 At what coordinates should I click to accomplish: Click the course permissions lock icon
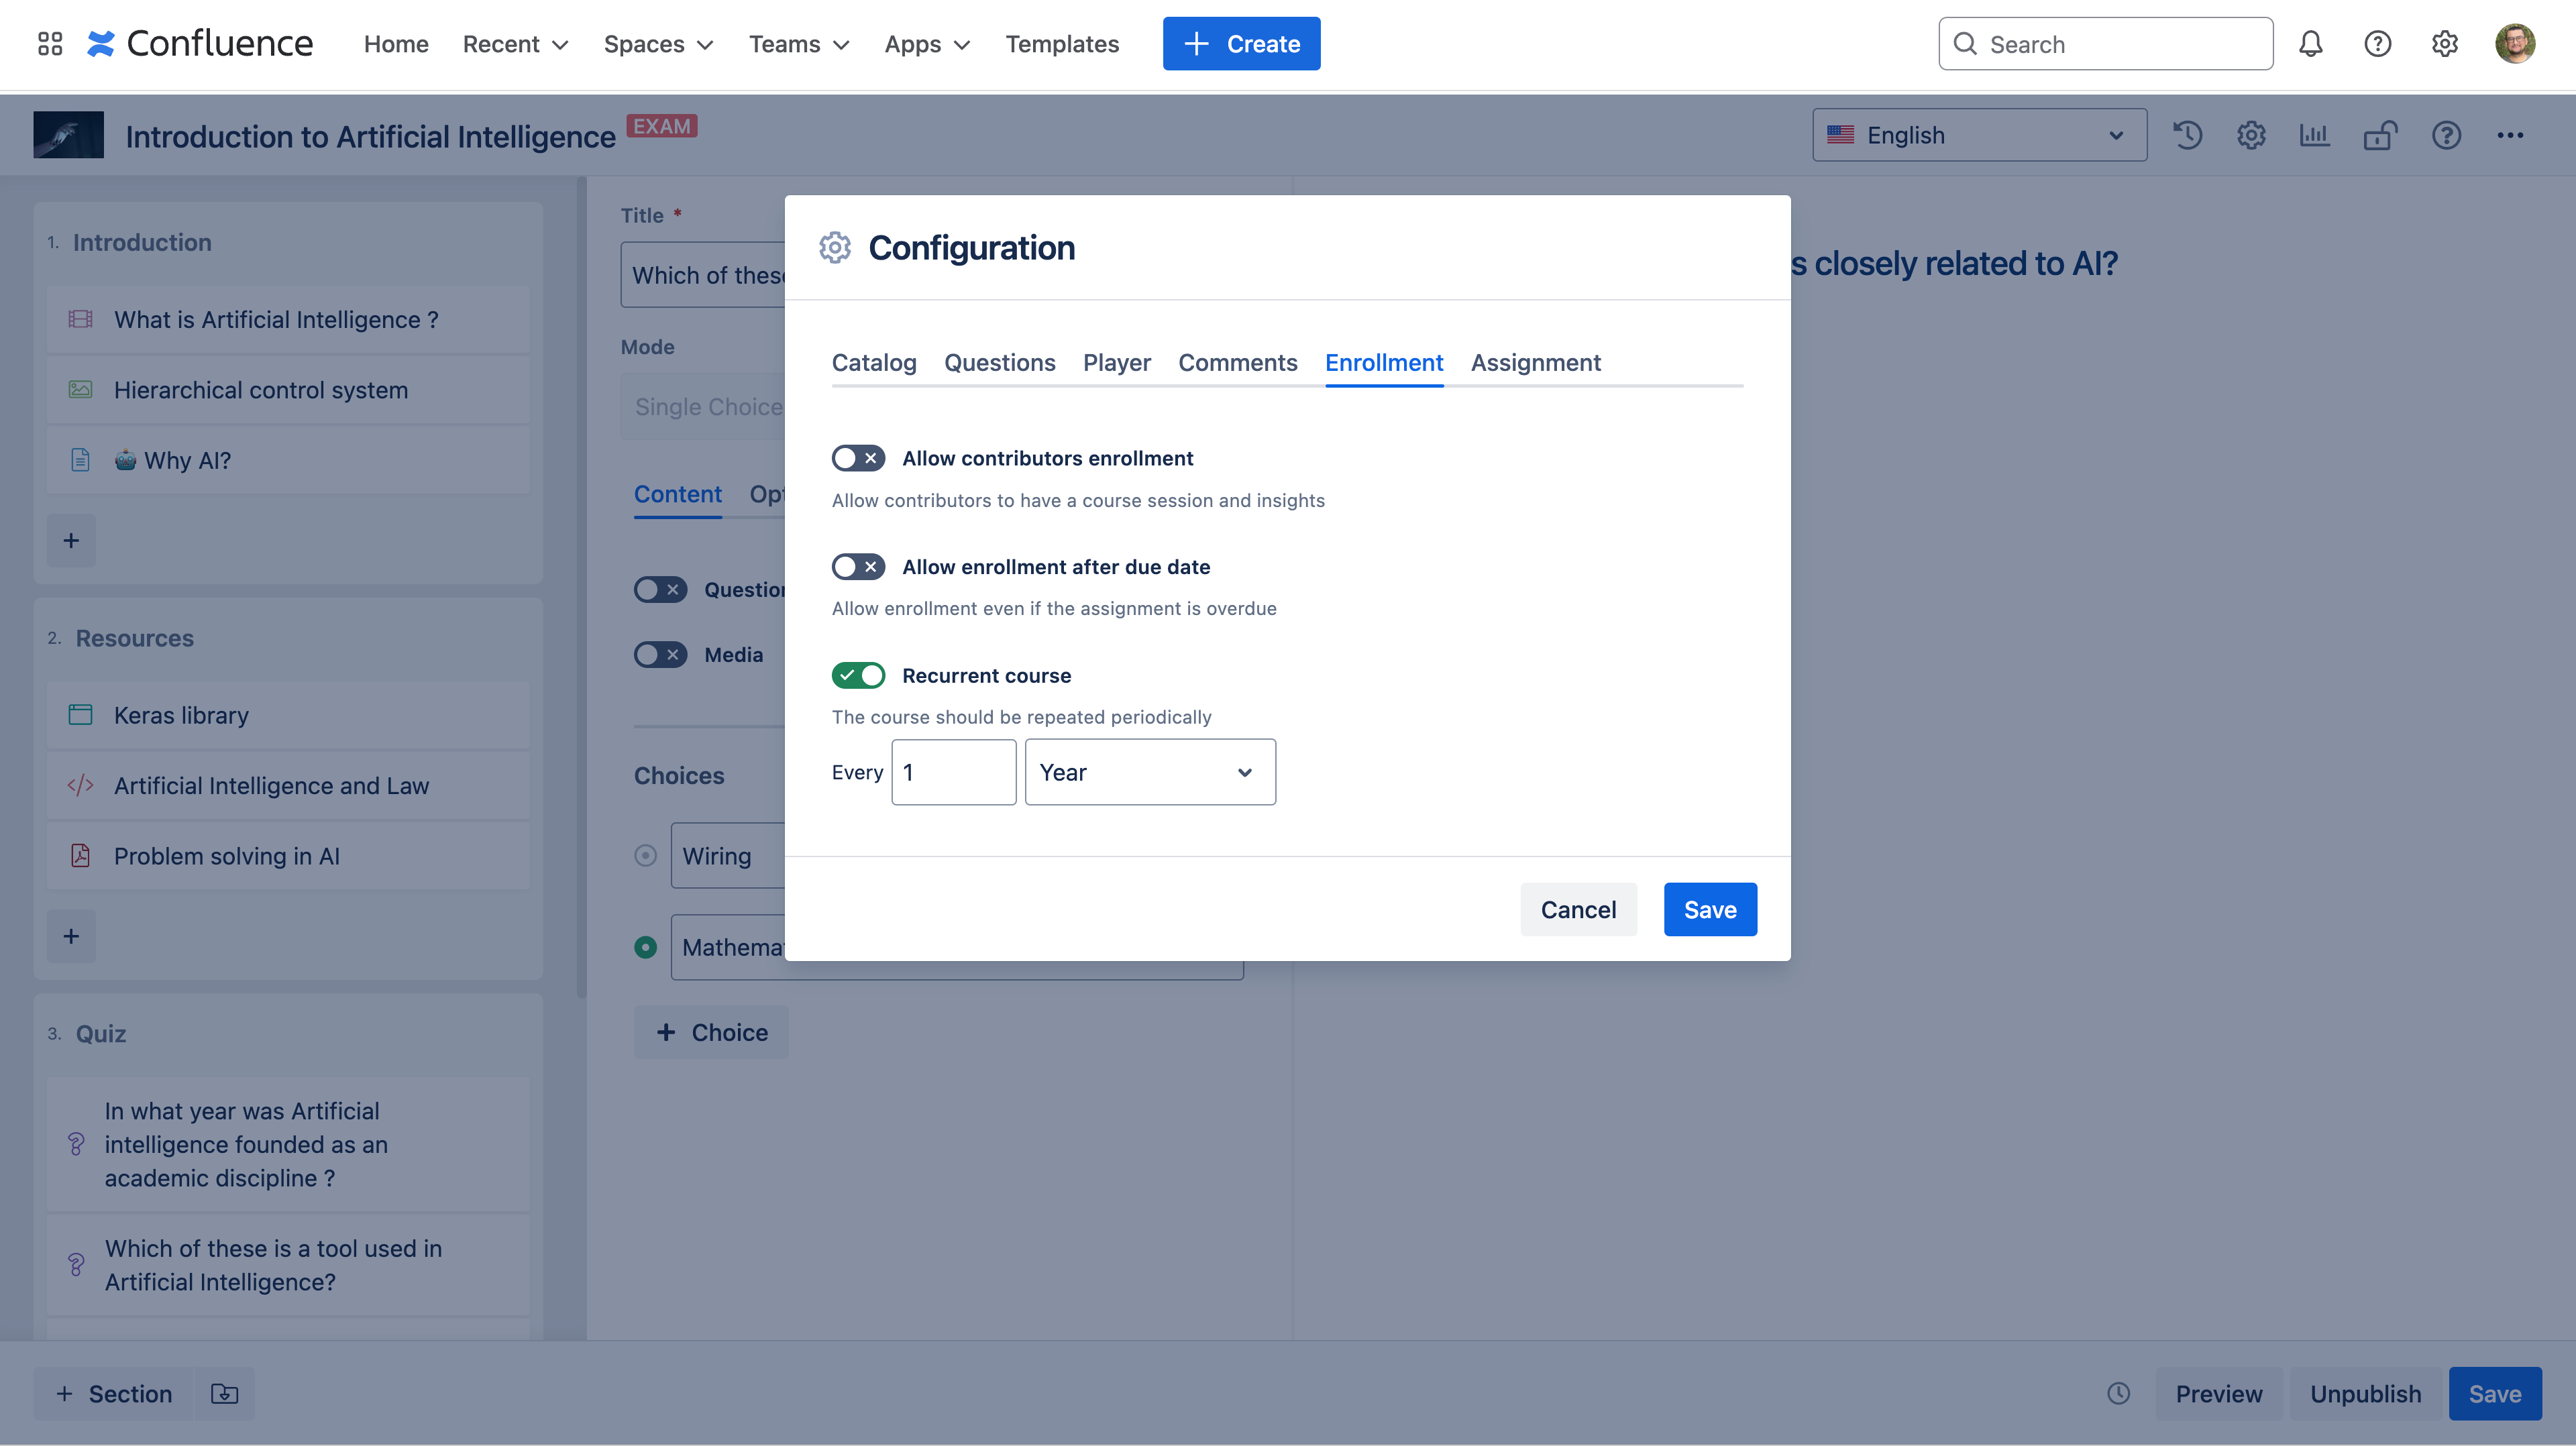2380,135
